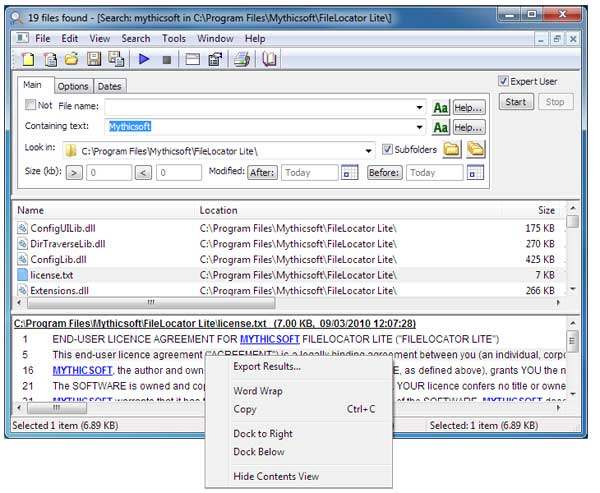Toggle the Expert User checkbox
600x493 pixels.
tap(504, 81)
